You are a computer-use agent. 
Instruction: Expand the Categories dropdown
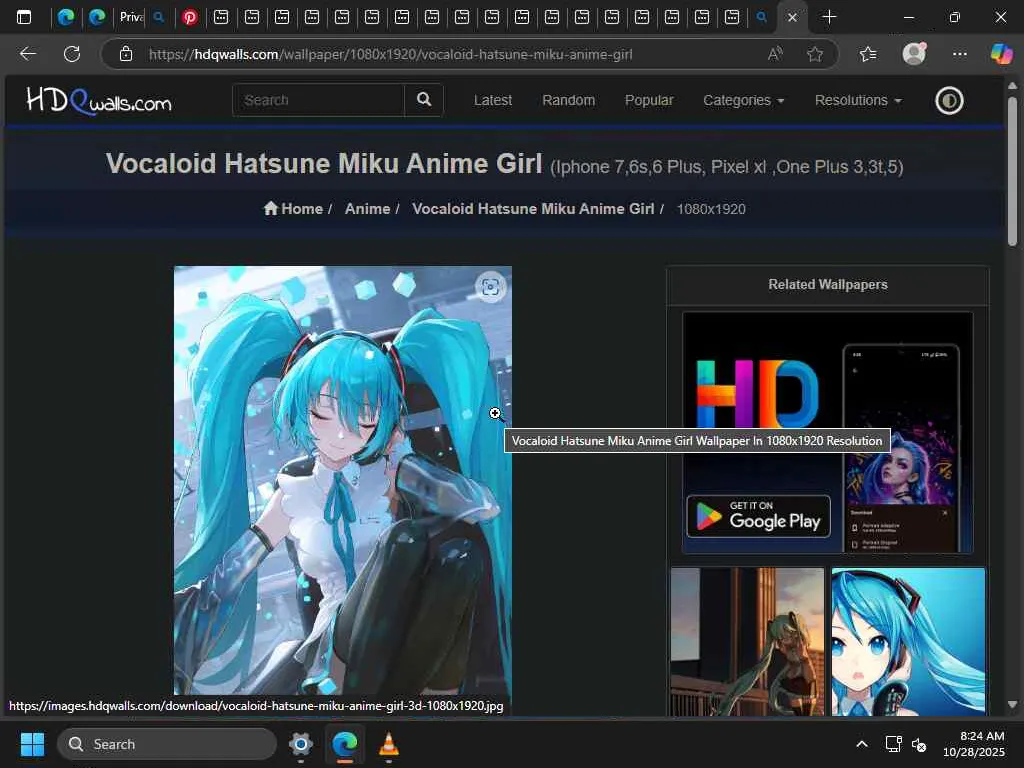click(x=743, y=101)
